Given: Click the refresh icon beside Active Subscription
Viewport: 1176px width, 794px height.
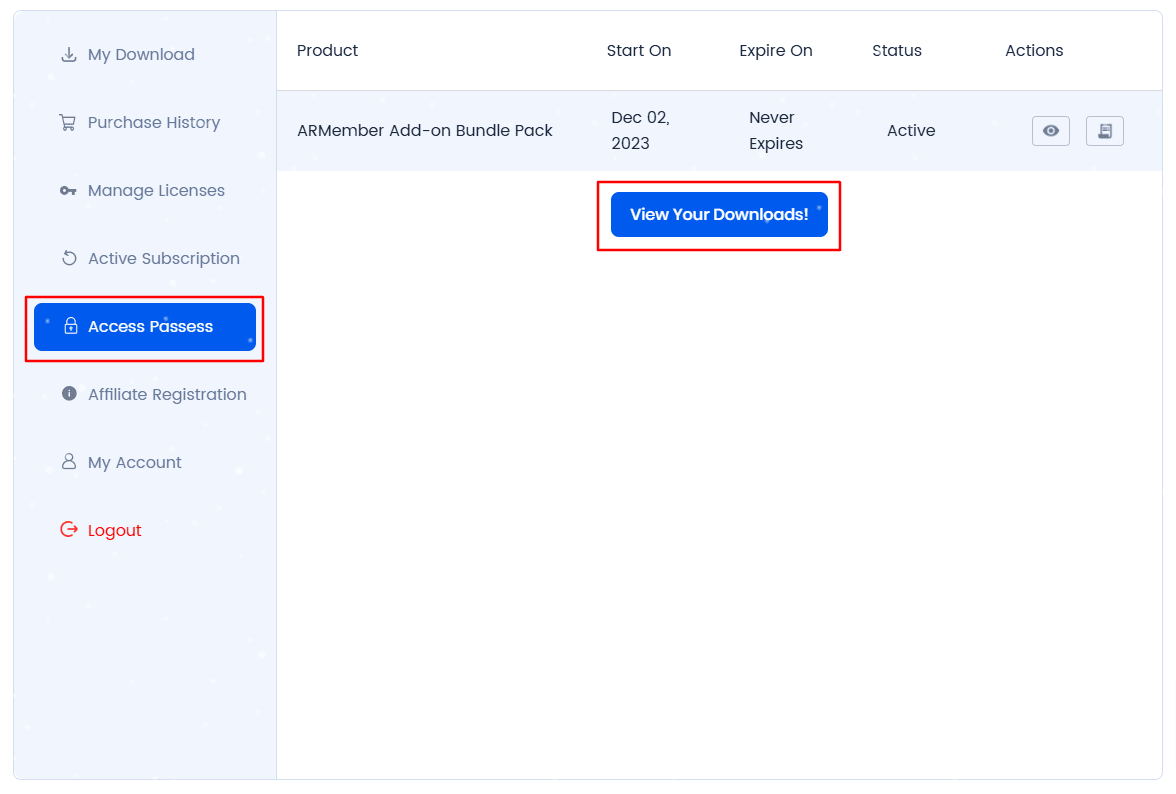Looking at the screenshot, I should click(x=69, y=258).
